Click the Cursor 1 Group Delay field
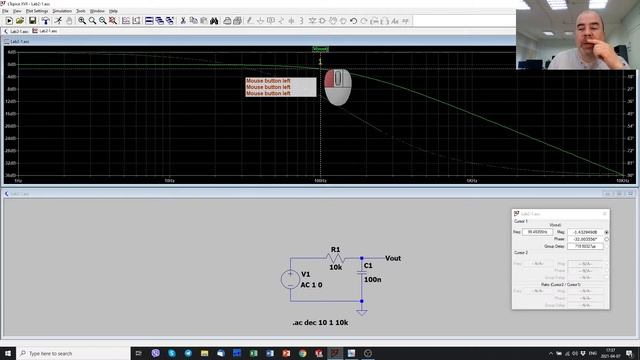 (x=585, y=246)
